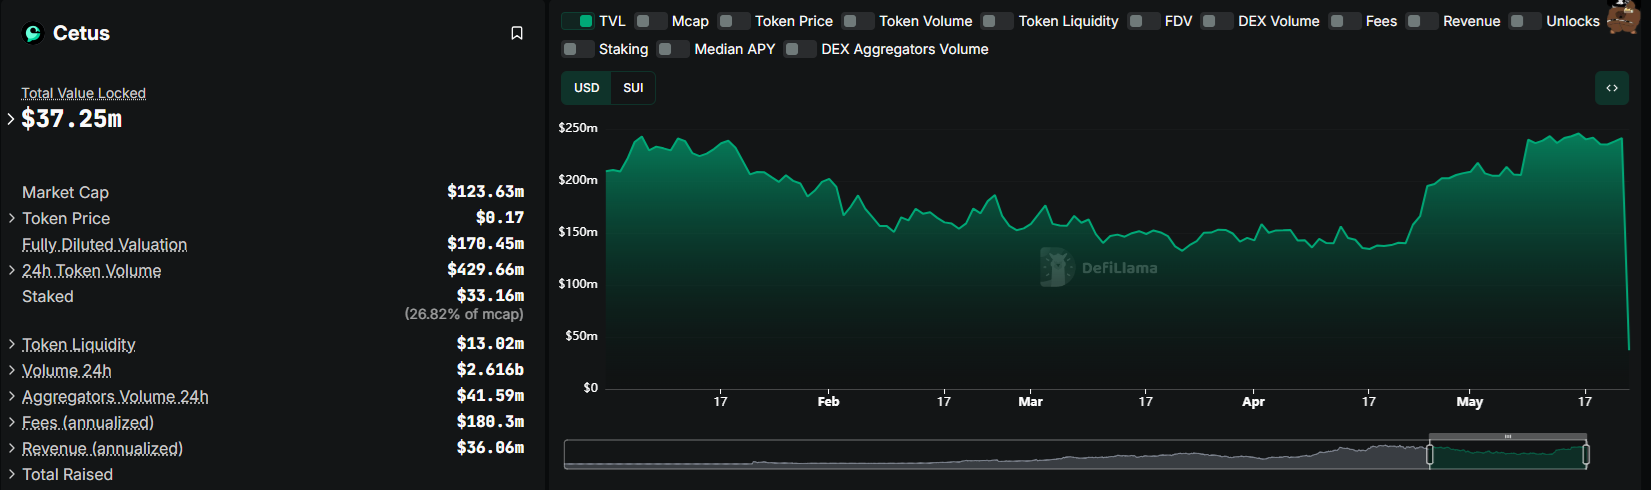1651x490 pixels.
Task: Click the DefiLlama watermark on chart
Action: click(1099, 268)
